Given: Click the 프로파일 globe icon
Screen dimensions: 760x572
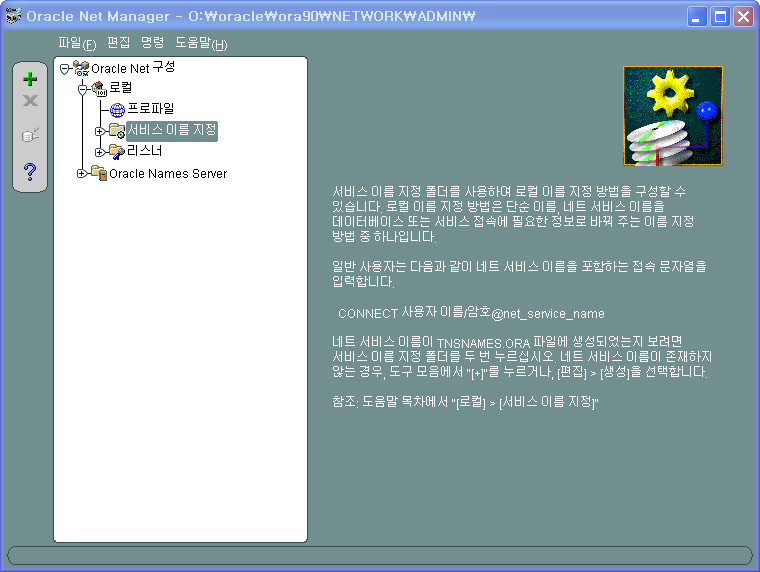Looking at the screenshot, I should click(x=117, y=110).
